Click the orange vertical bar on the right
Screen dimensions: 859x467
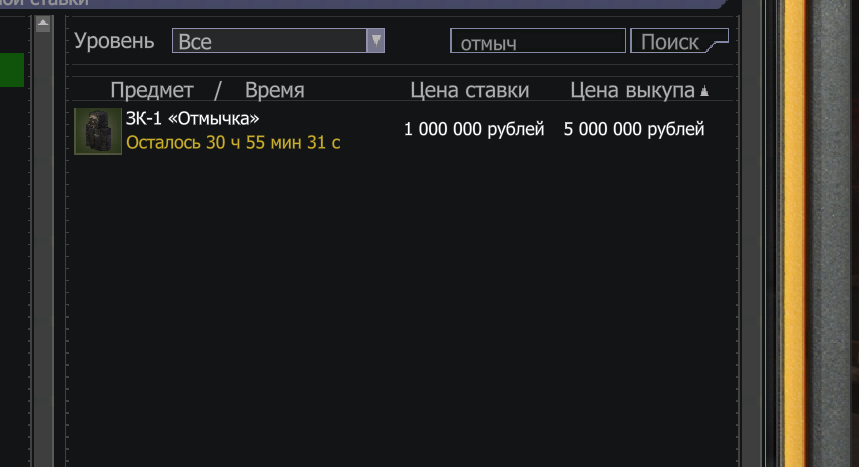794,234
